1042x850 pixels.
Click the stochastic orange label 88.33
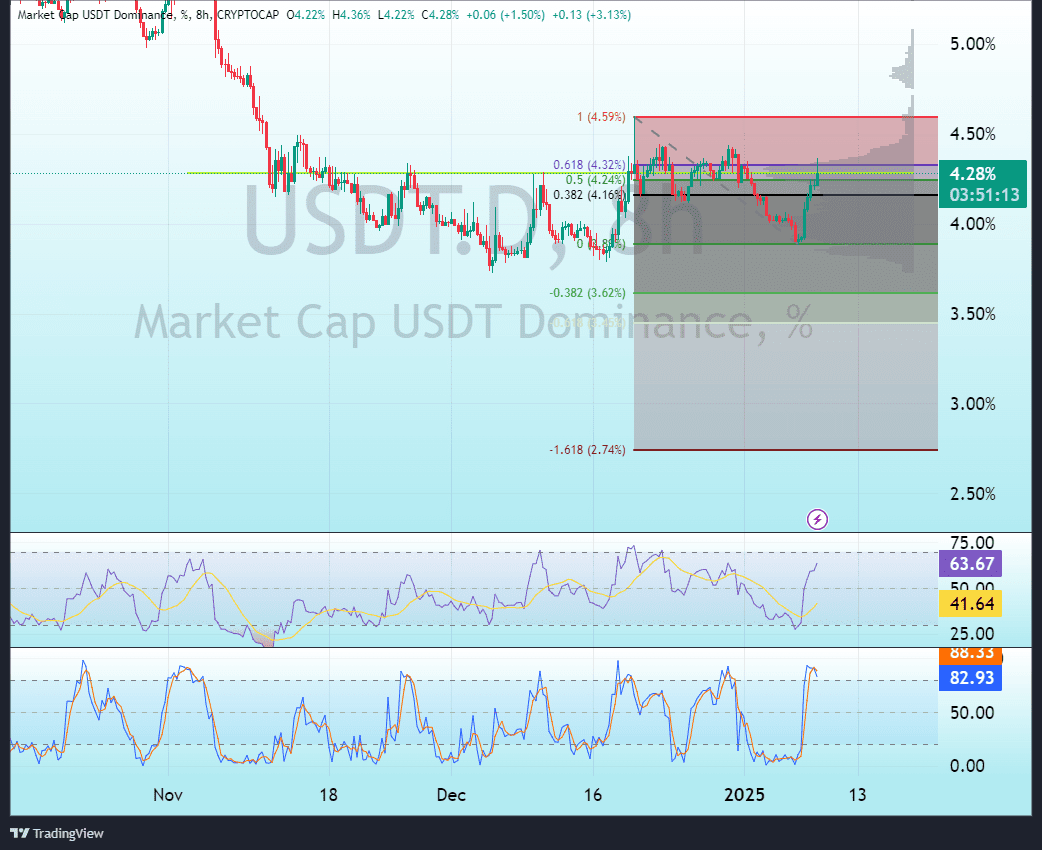[x=970, y=655]
